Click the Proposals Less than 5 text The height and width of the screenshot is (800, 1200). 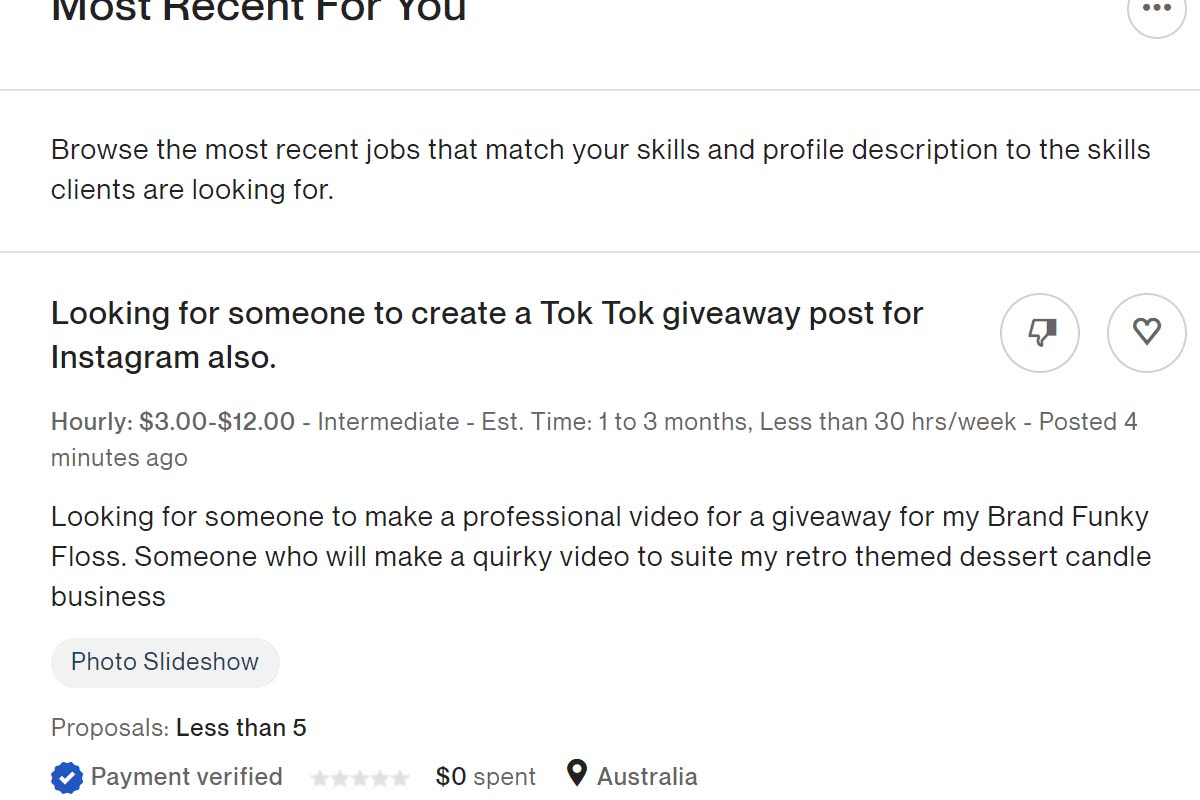179,728
